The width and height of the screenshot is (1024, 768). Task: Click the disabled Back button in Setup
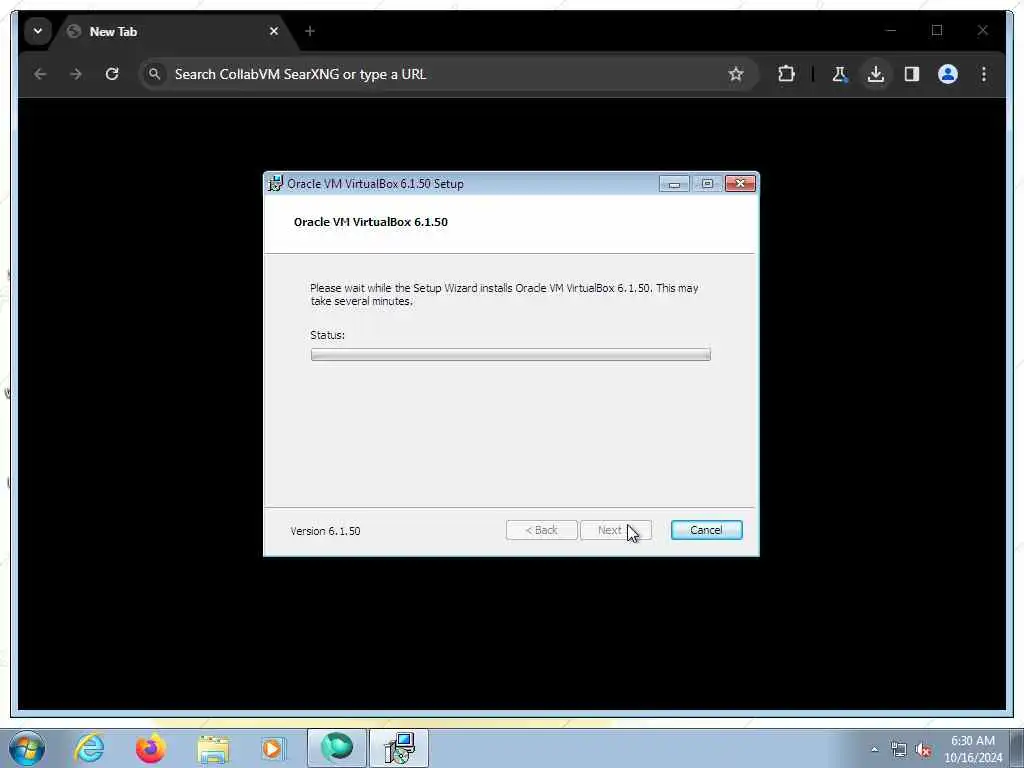[x=541, y=530]
